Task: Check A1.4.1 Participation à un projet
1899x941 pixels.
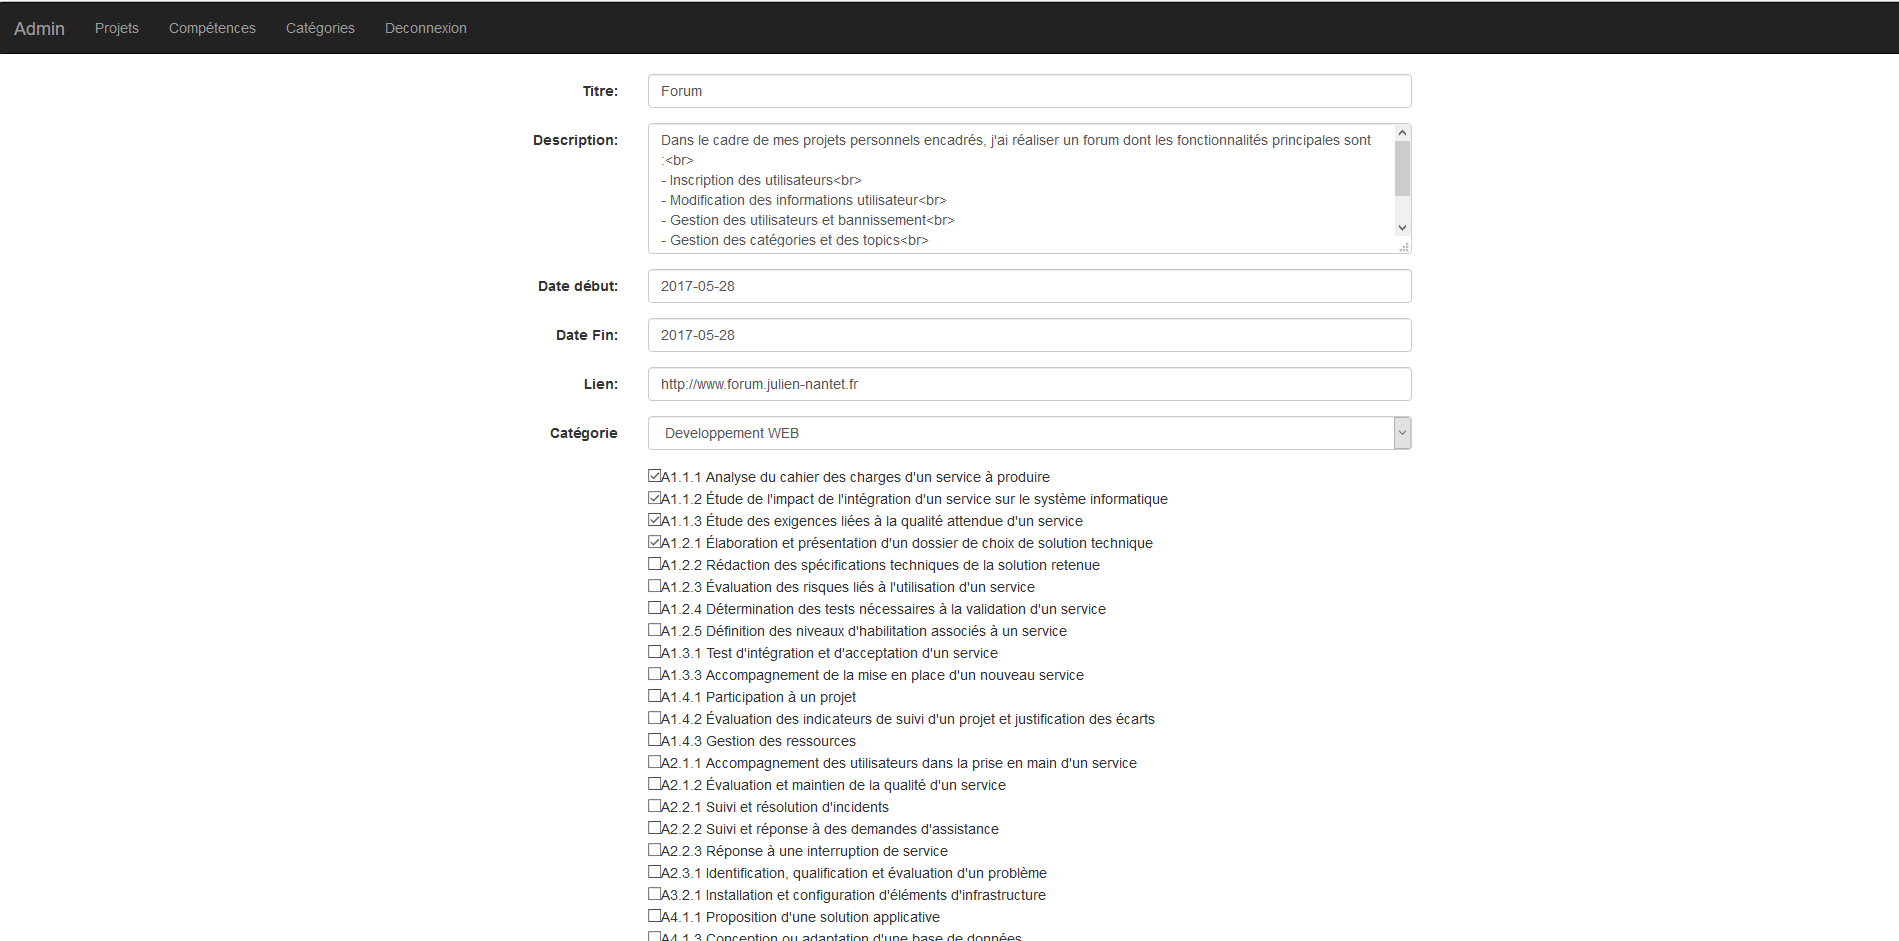Action: (x=654, y=696)
